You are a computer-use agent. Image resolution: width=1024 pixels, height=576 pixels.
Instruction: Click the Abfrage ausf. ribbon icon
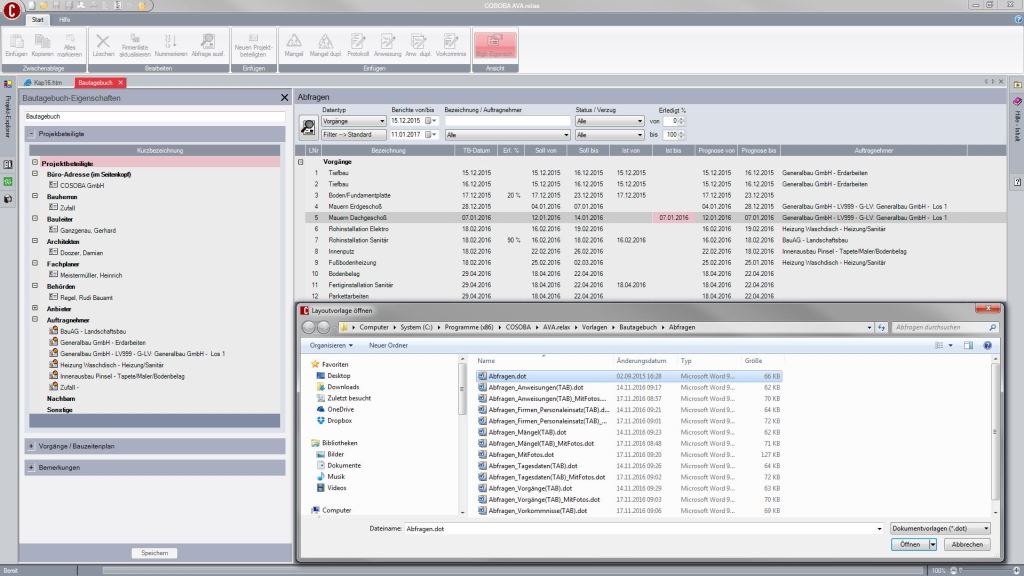coord(208,44)
